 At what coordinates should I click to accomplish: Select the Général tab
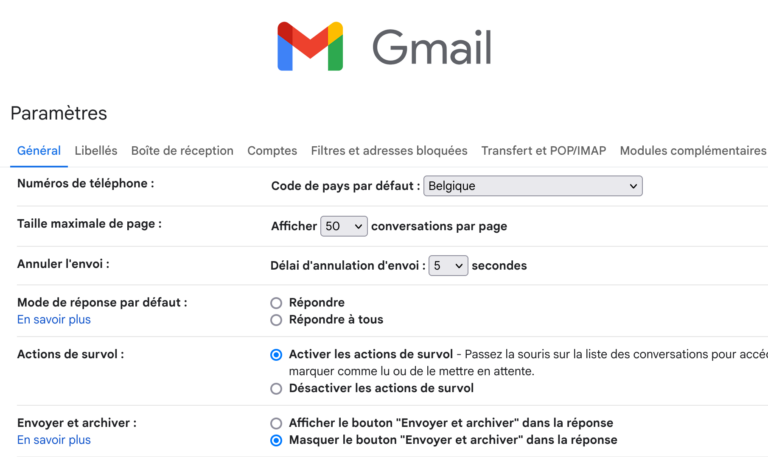pyautogui.click(x=39, y=151)
